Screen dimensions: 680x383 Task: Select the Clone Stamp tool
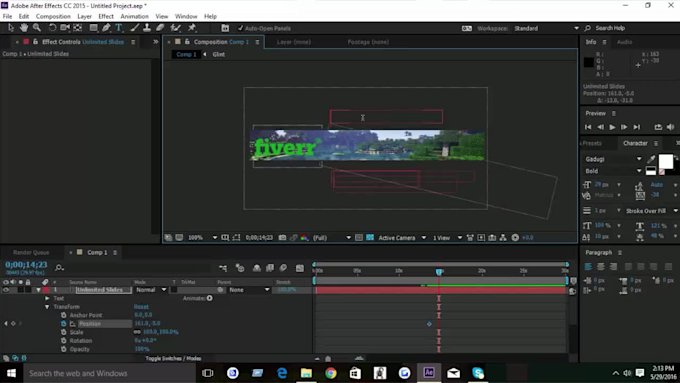coord(147,28)
